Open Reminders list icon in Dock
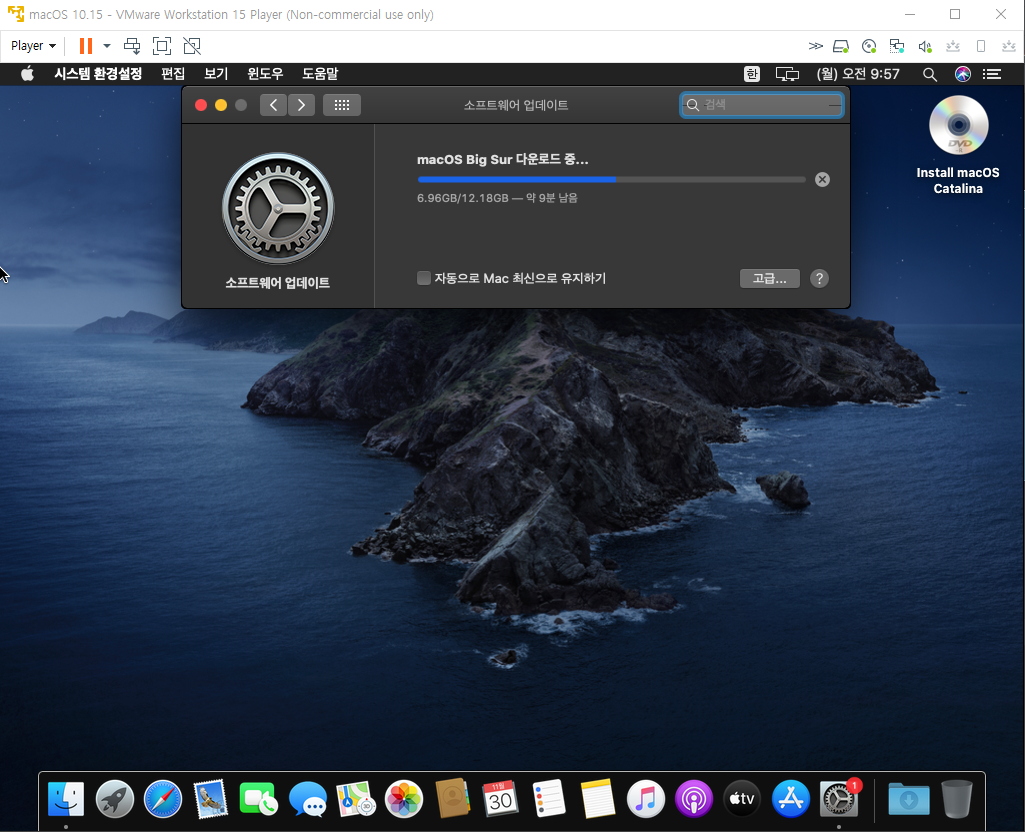The width and height of the screenshot is (1025, 832). pos(549,798)
